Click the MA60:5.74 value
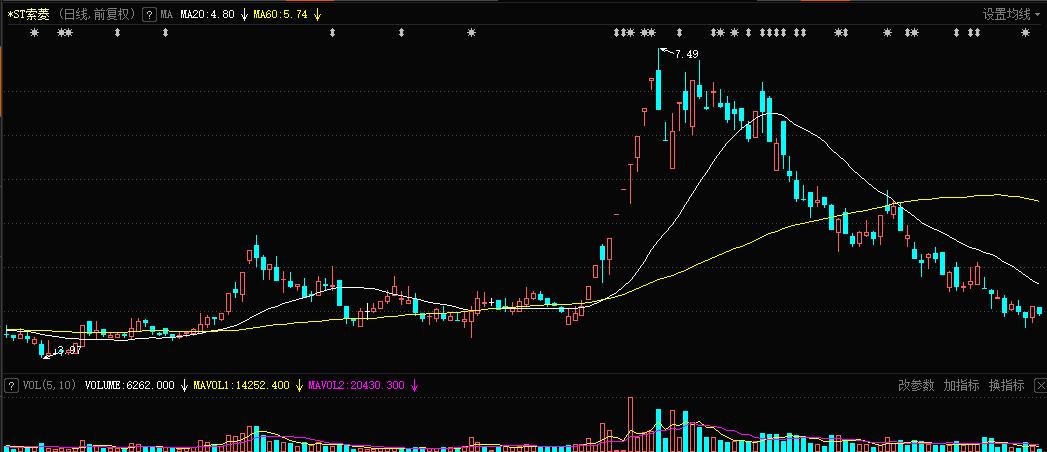The width and height of the screenshot is (1047, 452). (280, 14)
